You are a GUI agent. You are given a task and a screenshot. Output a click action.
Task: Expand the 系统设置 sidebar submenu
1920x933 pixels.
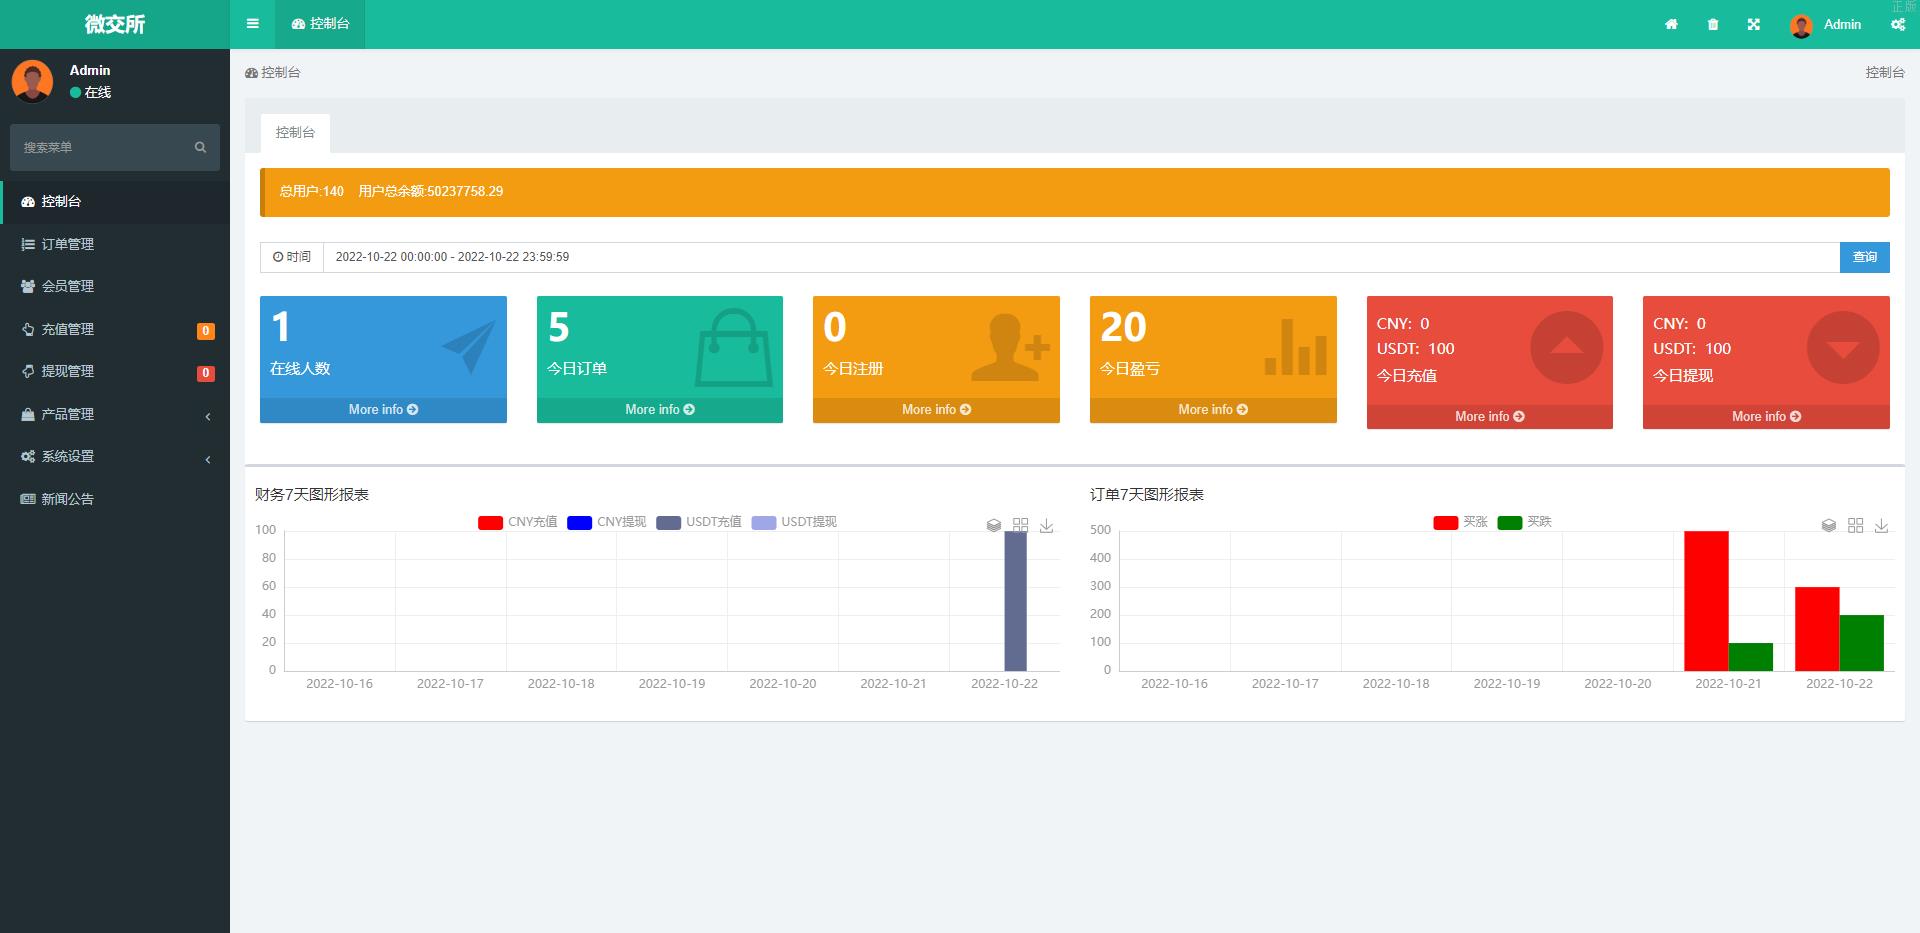[114, 456]
